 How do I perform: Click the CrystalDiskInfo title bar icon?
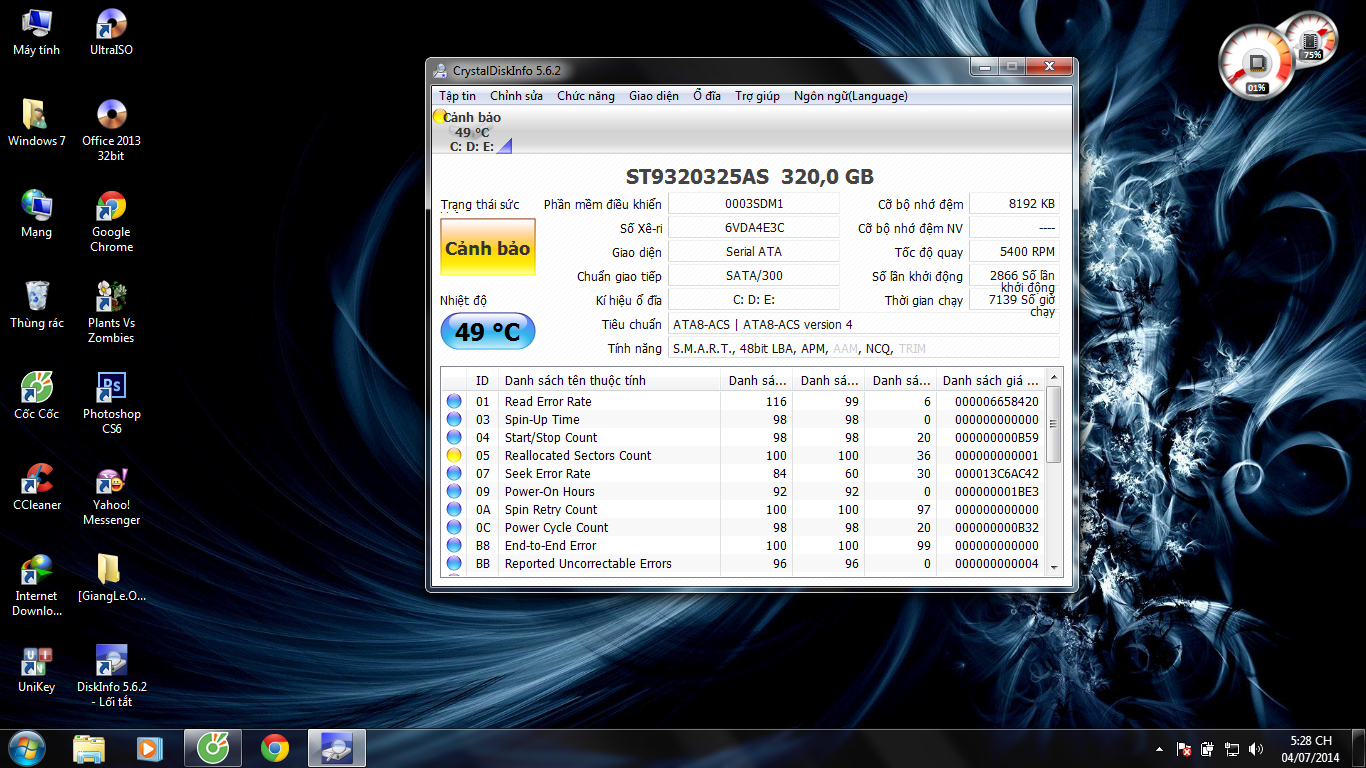(441, 70)
